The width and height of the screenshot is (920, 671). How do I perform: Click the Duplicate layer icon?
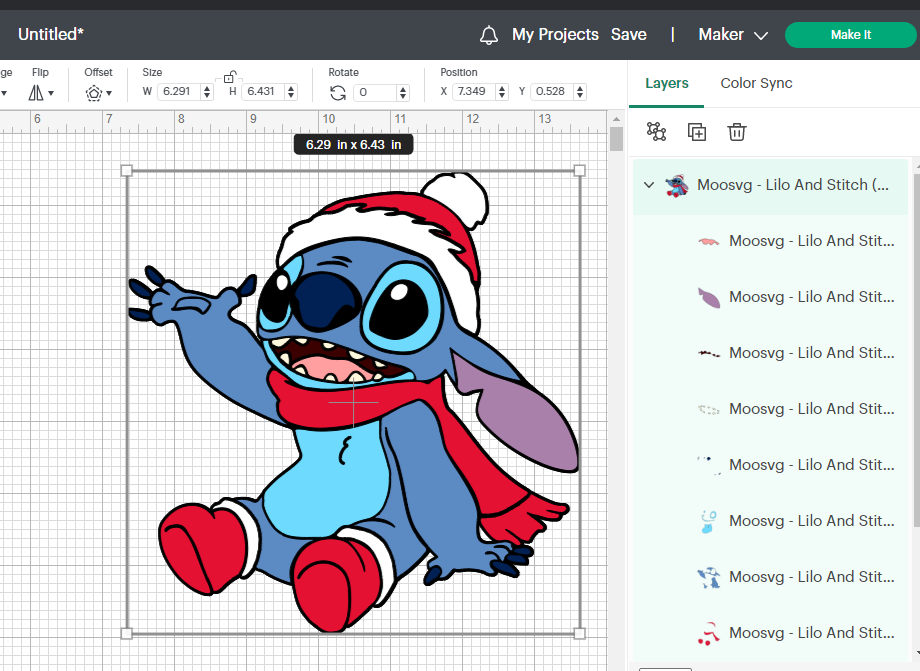696,132
